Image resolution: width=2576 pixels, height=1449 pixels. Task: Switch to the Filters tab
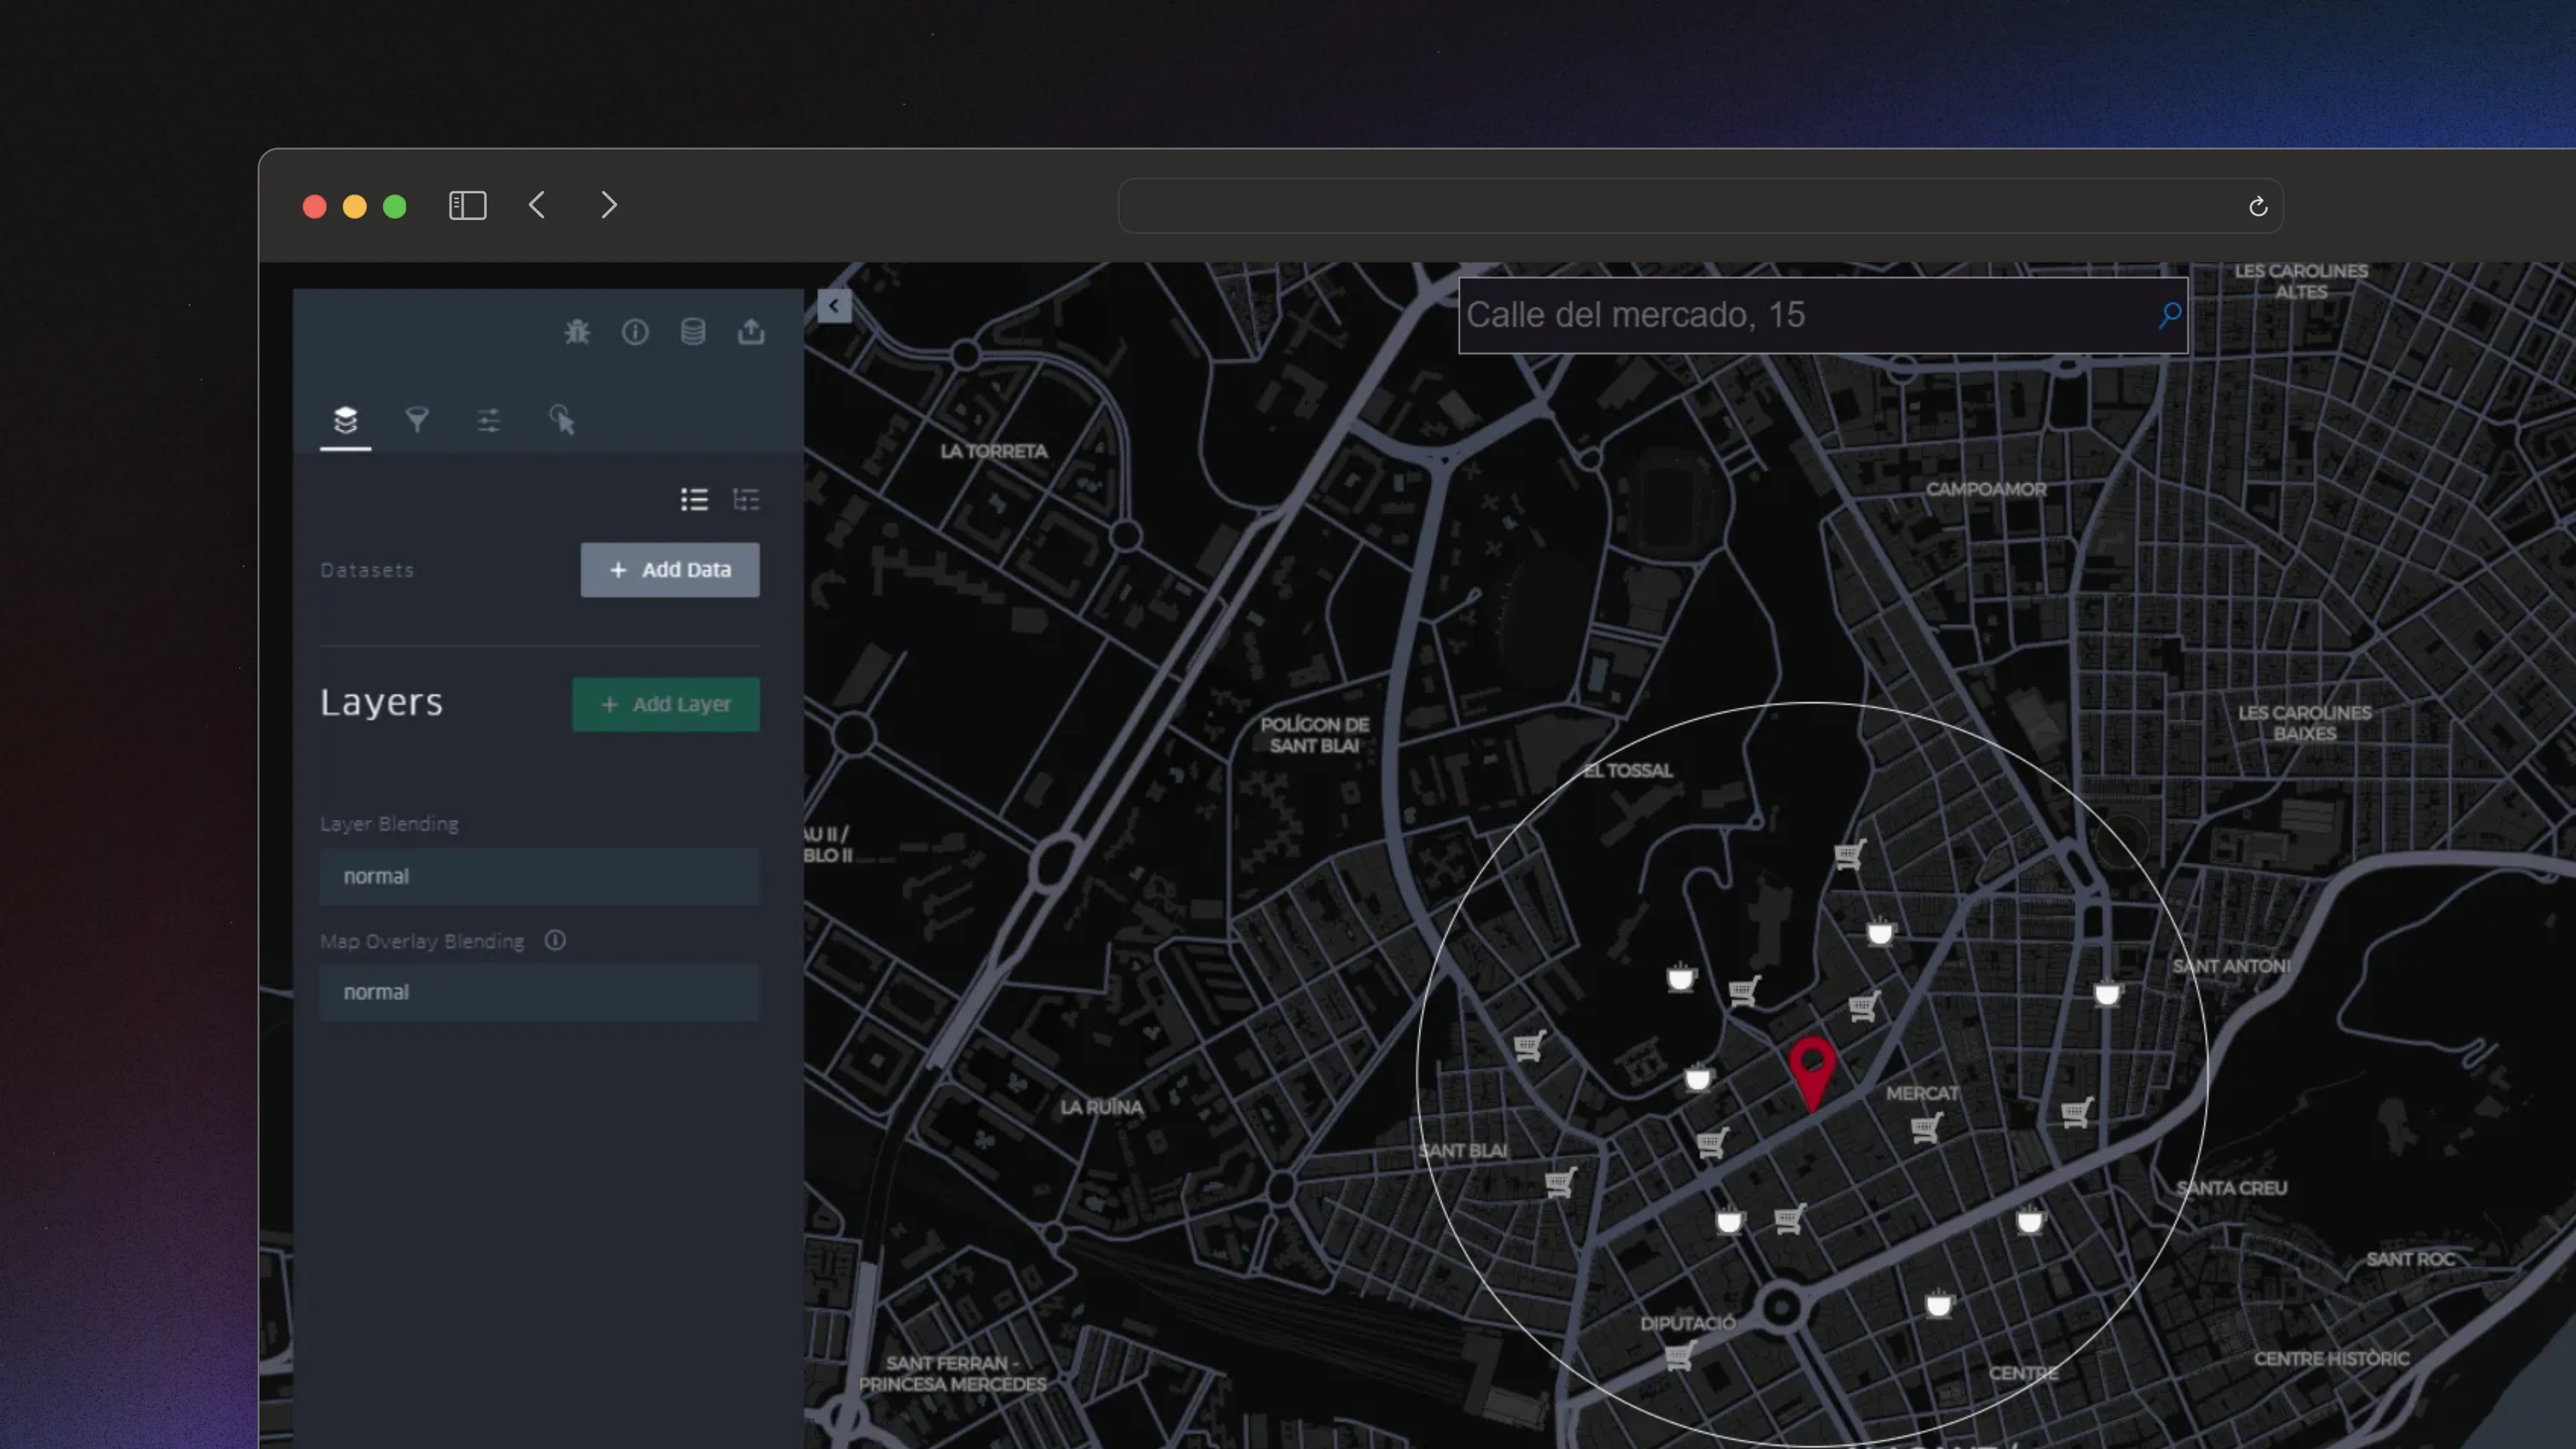pos(417,420)
